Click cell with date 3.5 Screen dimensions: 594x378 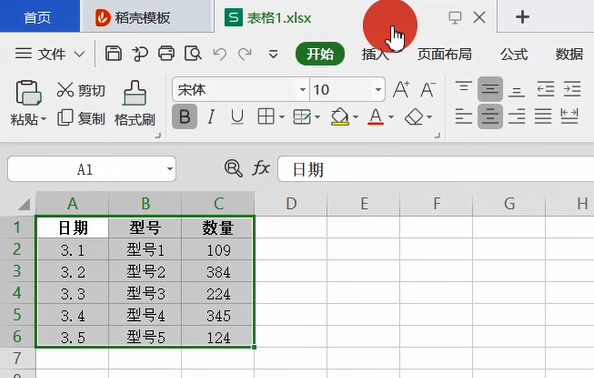tap(72, 337)
